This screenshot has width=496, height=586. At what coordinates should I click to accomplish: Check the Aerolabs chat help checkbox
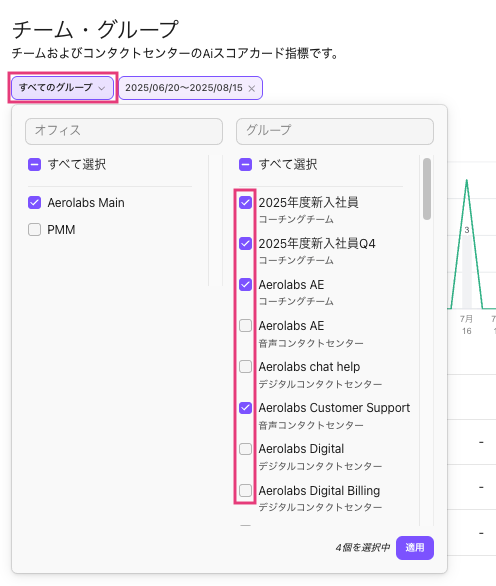tap(245, 367)
